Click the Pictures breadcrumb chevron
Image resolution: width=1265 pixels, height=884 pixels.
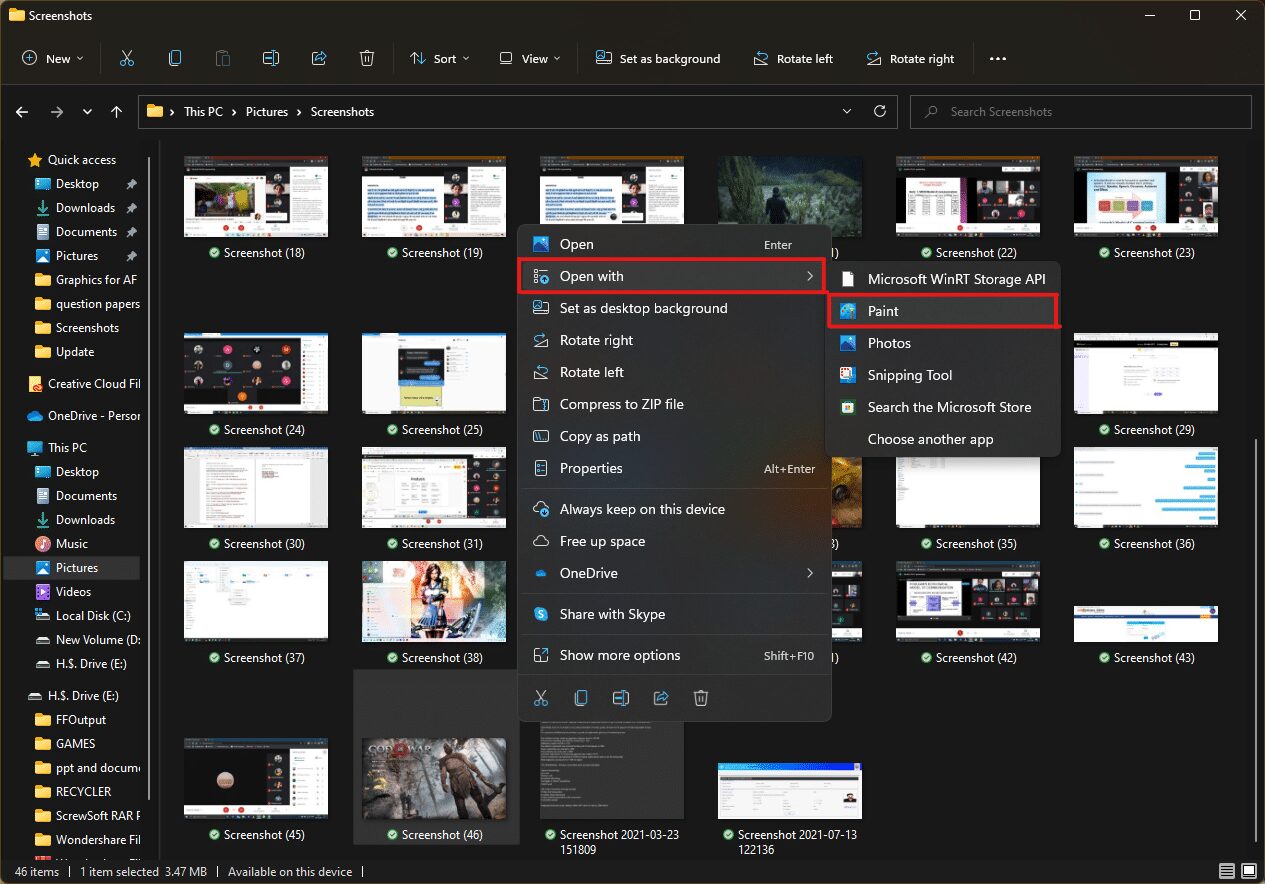[300, 112]
